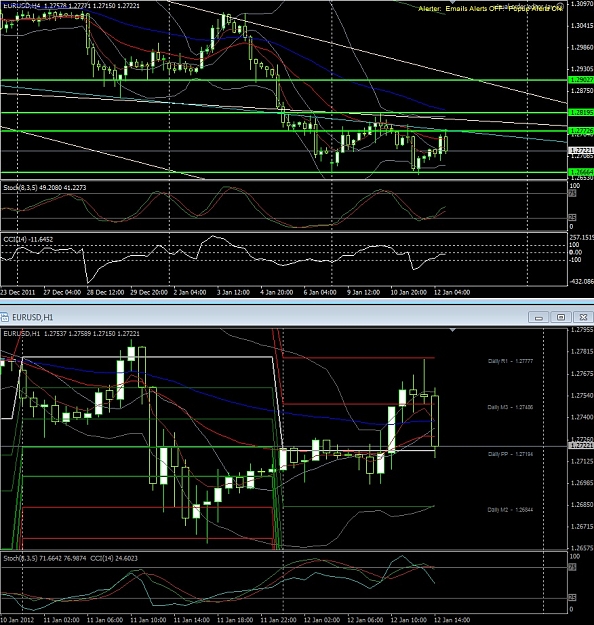
Task: Click the -432.086 CCI scale value
Action: [x=581, y=281]
